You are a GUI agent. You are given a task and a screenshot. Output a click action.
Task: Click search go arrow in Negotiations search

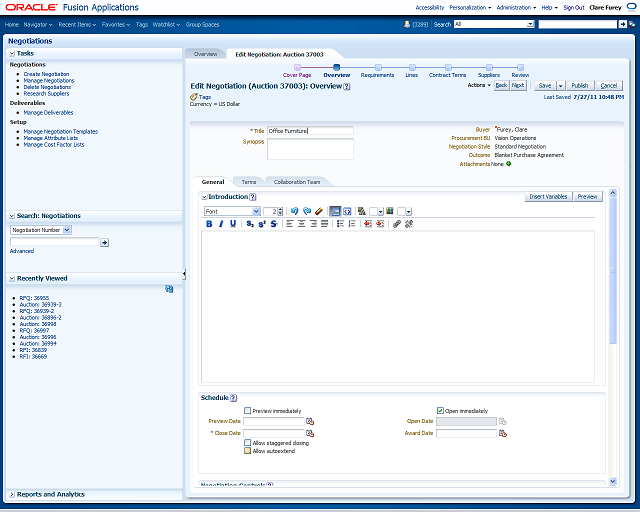pos(104,243)
